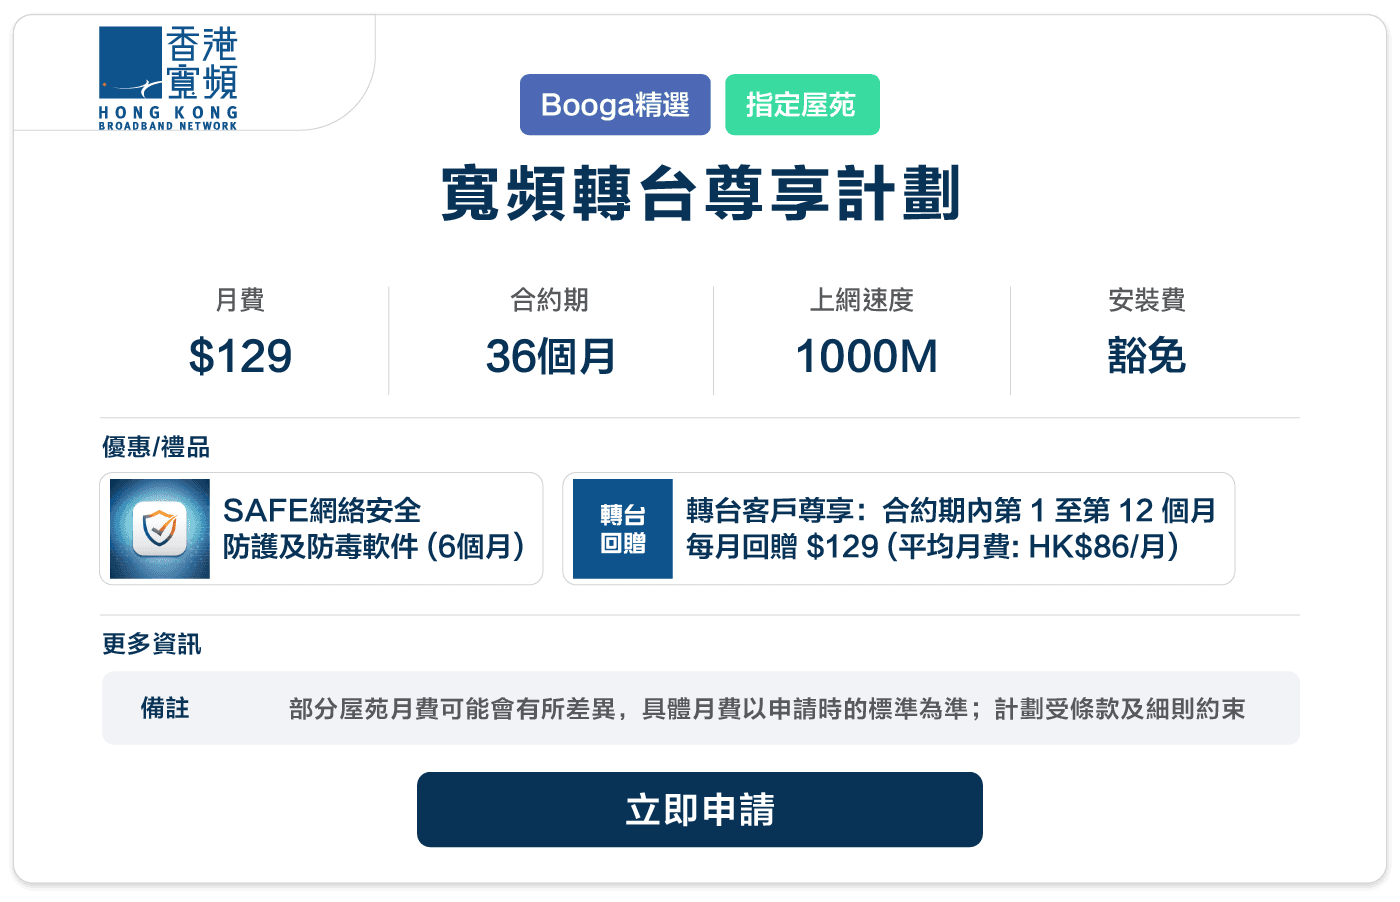Click the 月費 label
Screen dimensions: 1400x902
coord(240,300)
